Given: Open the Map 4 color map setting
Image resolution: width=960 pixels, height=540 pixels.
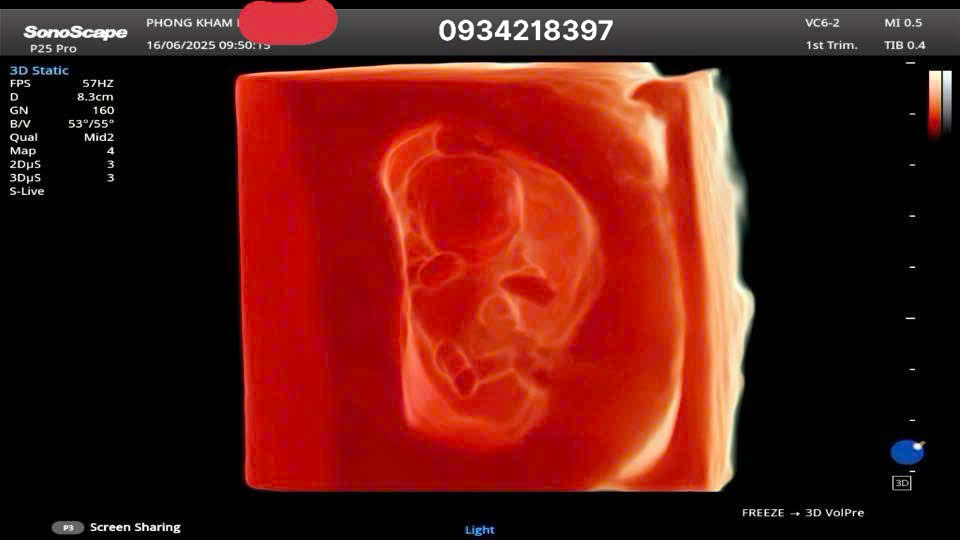Looking at the screenshot, I should pos(62,151).
